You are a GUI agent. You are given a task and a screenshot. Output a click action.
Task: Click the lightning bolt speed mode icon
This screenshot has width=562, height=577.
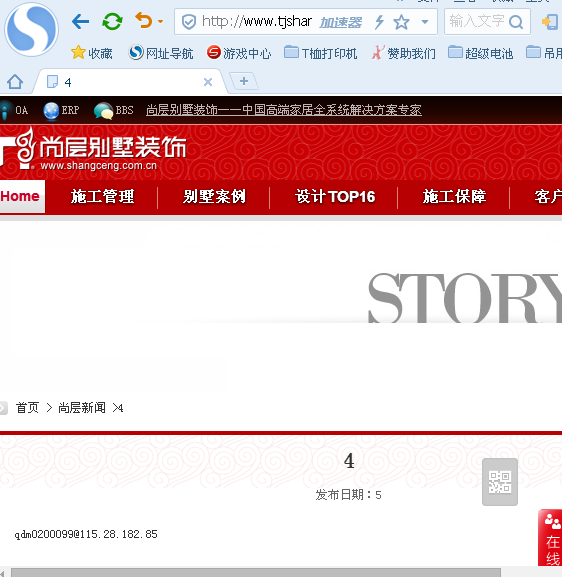(379, 22)
